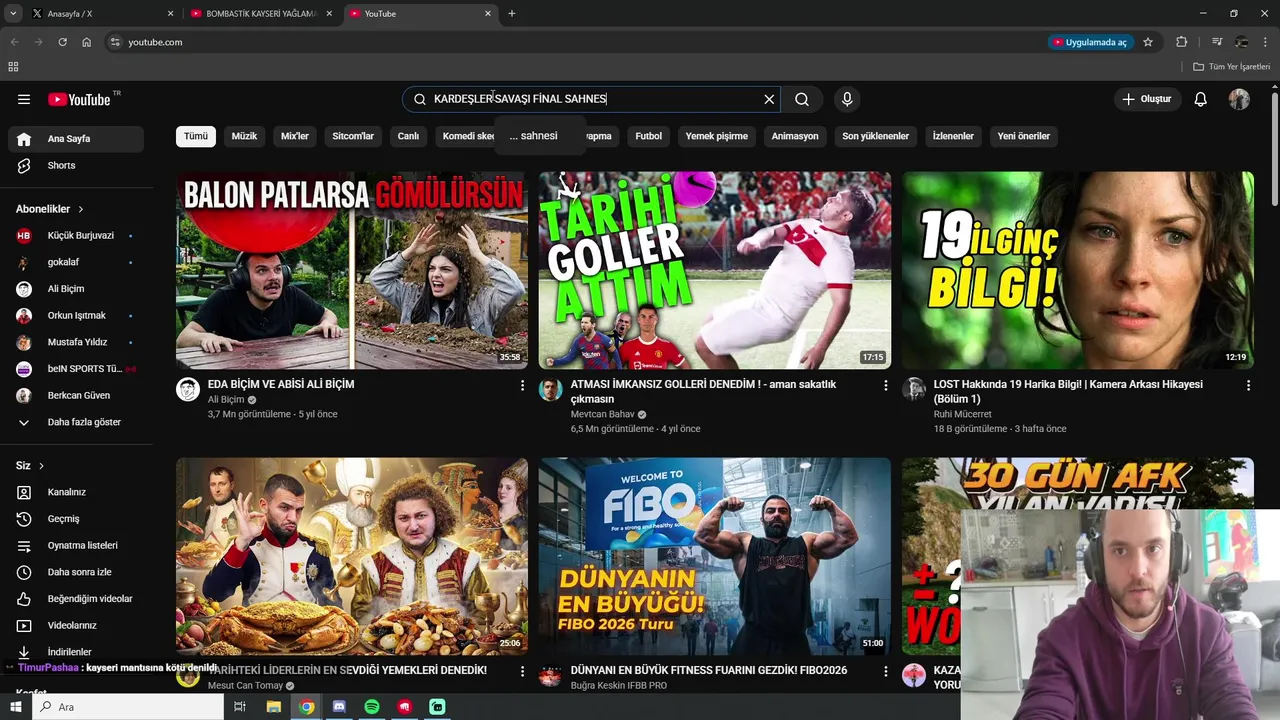
Task: Open account avatar menu on YouTube
Action: (1239, 99)
